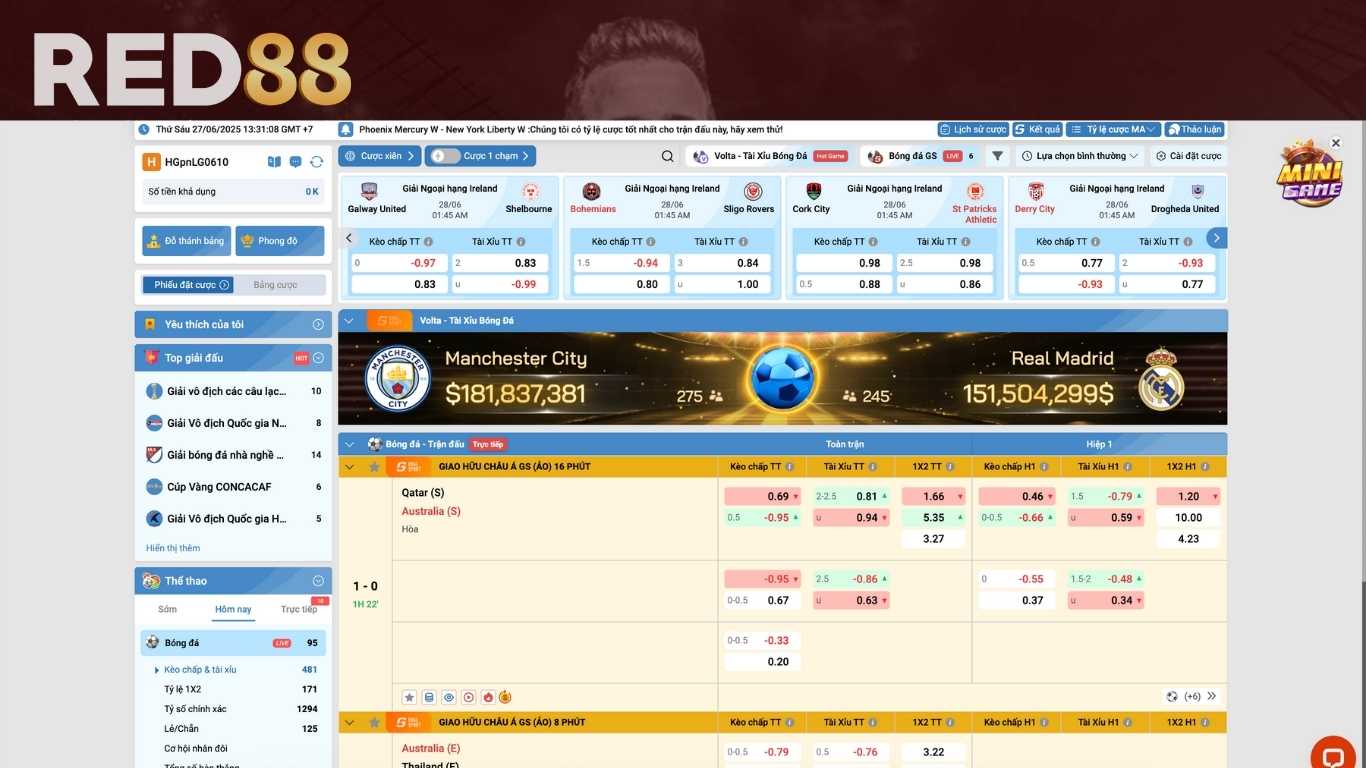
Task: Select Phiếu đặt cược view
Action: point(187,285)
